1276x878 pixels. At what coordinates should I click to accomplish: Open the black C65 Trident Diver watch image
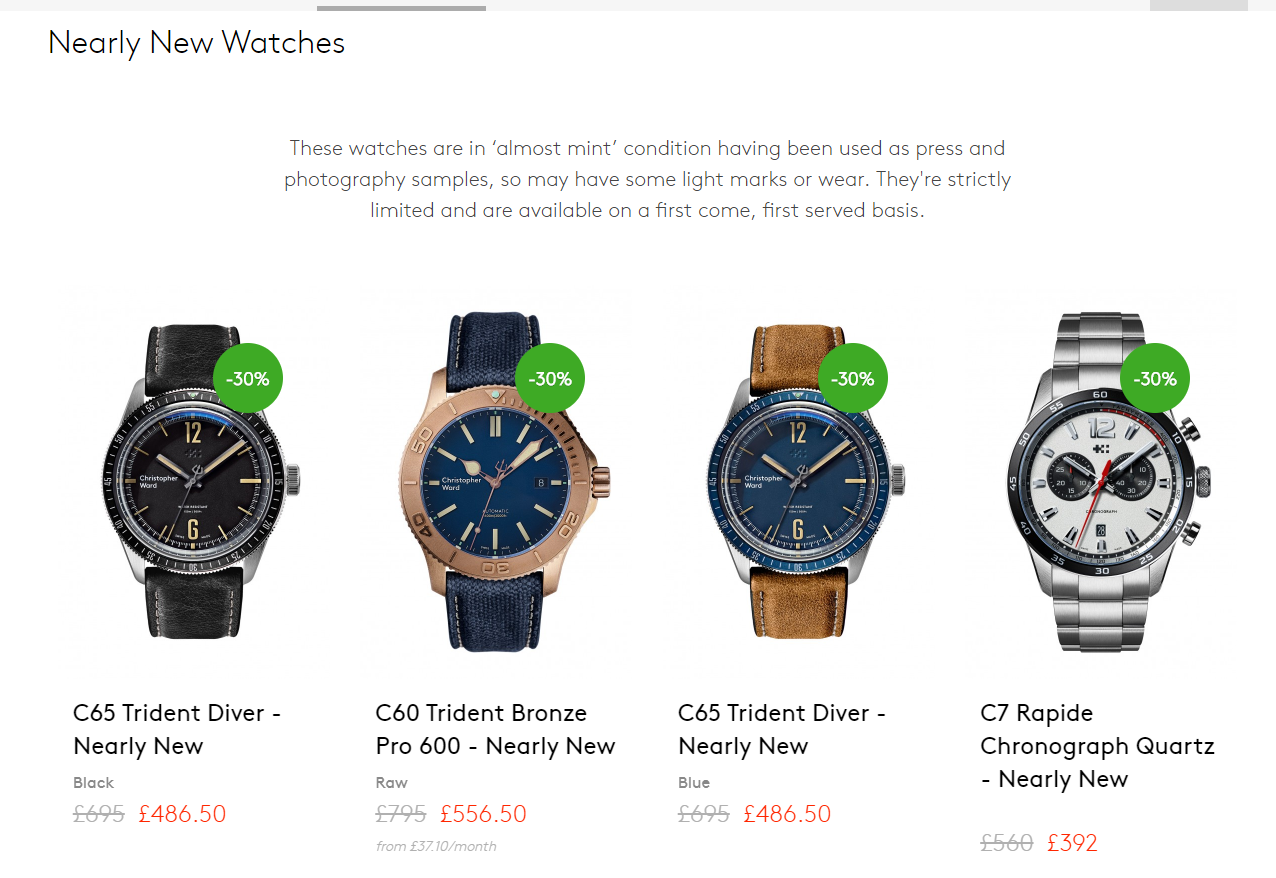196,480
